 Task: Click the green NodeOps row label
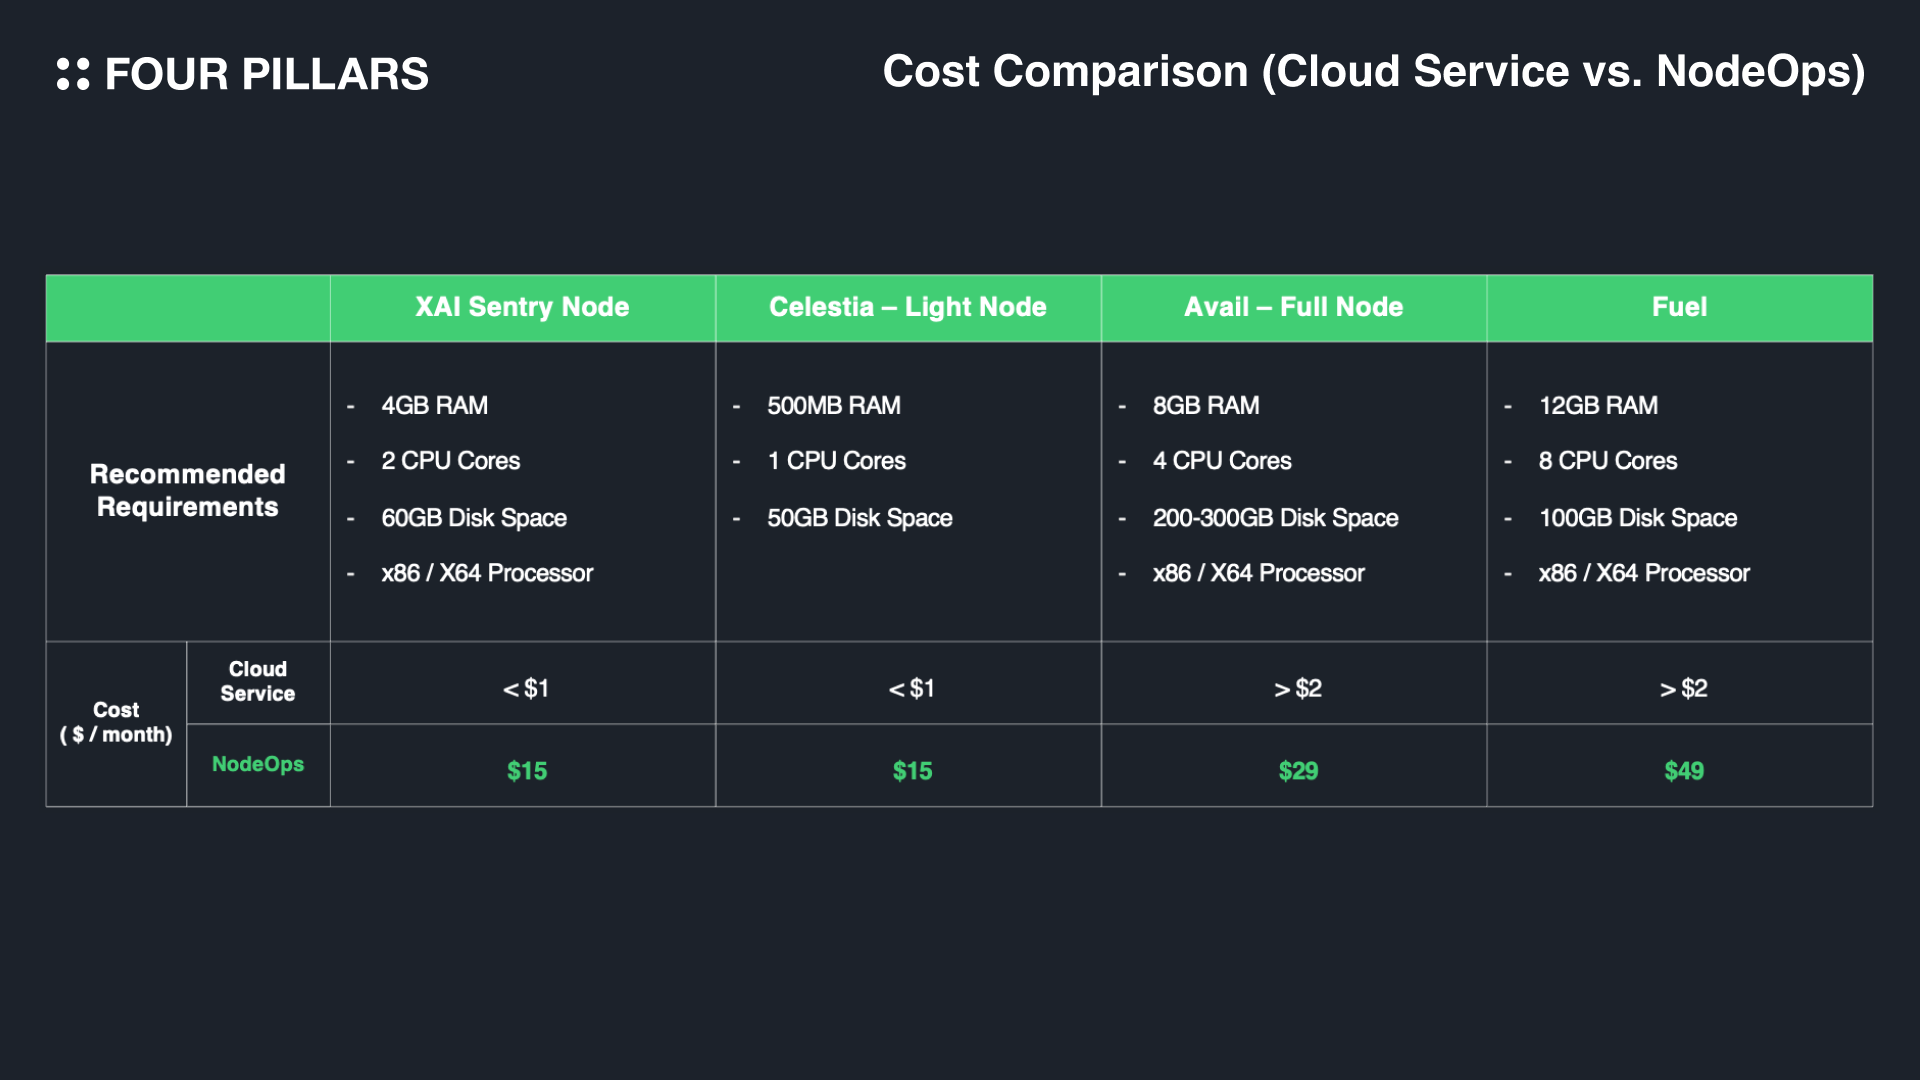pos(258,764)
